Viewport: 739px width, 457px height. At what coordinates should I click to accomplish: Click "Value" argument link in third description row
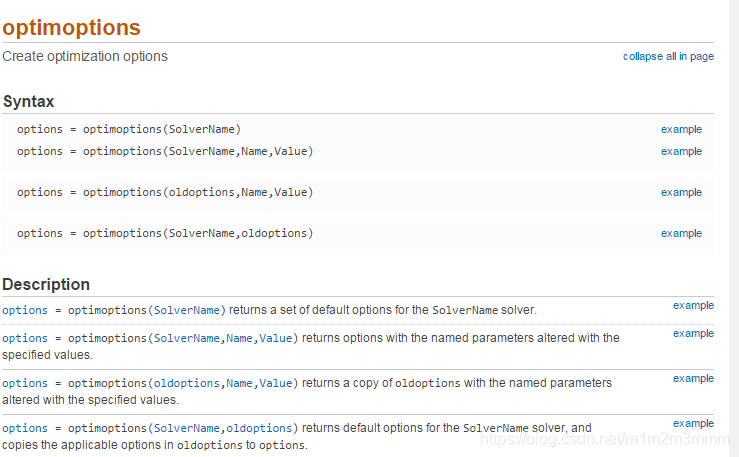click(x=276, y=383)
